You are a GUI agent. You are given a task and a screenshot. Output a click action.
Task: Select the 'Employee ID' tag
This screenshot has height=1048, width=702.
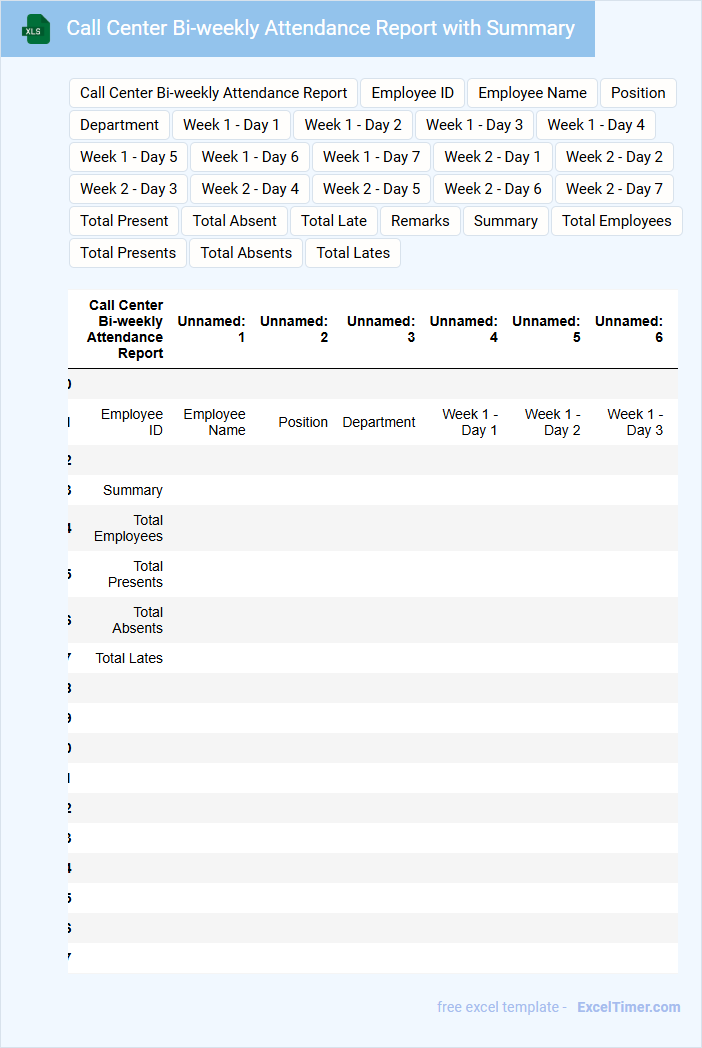(x=413, y=93)
